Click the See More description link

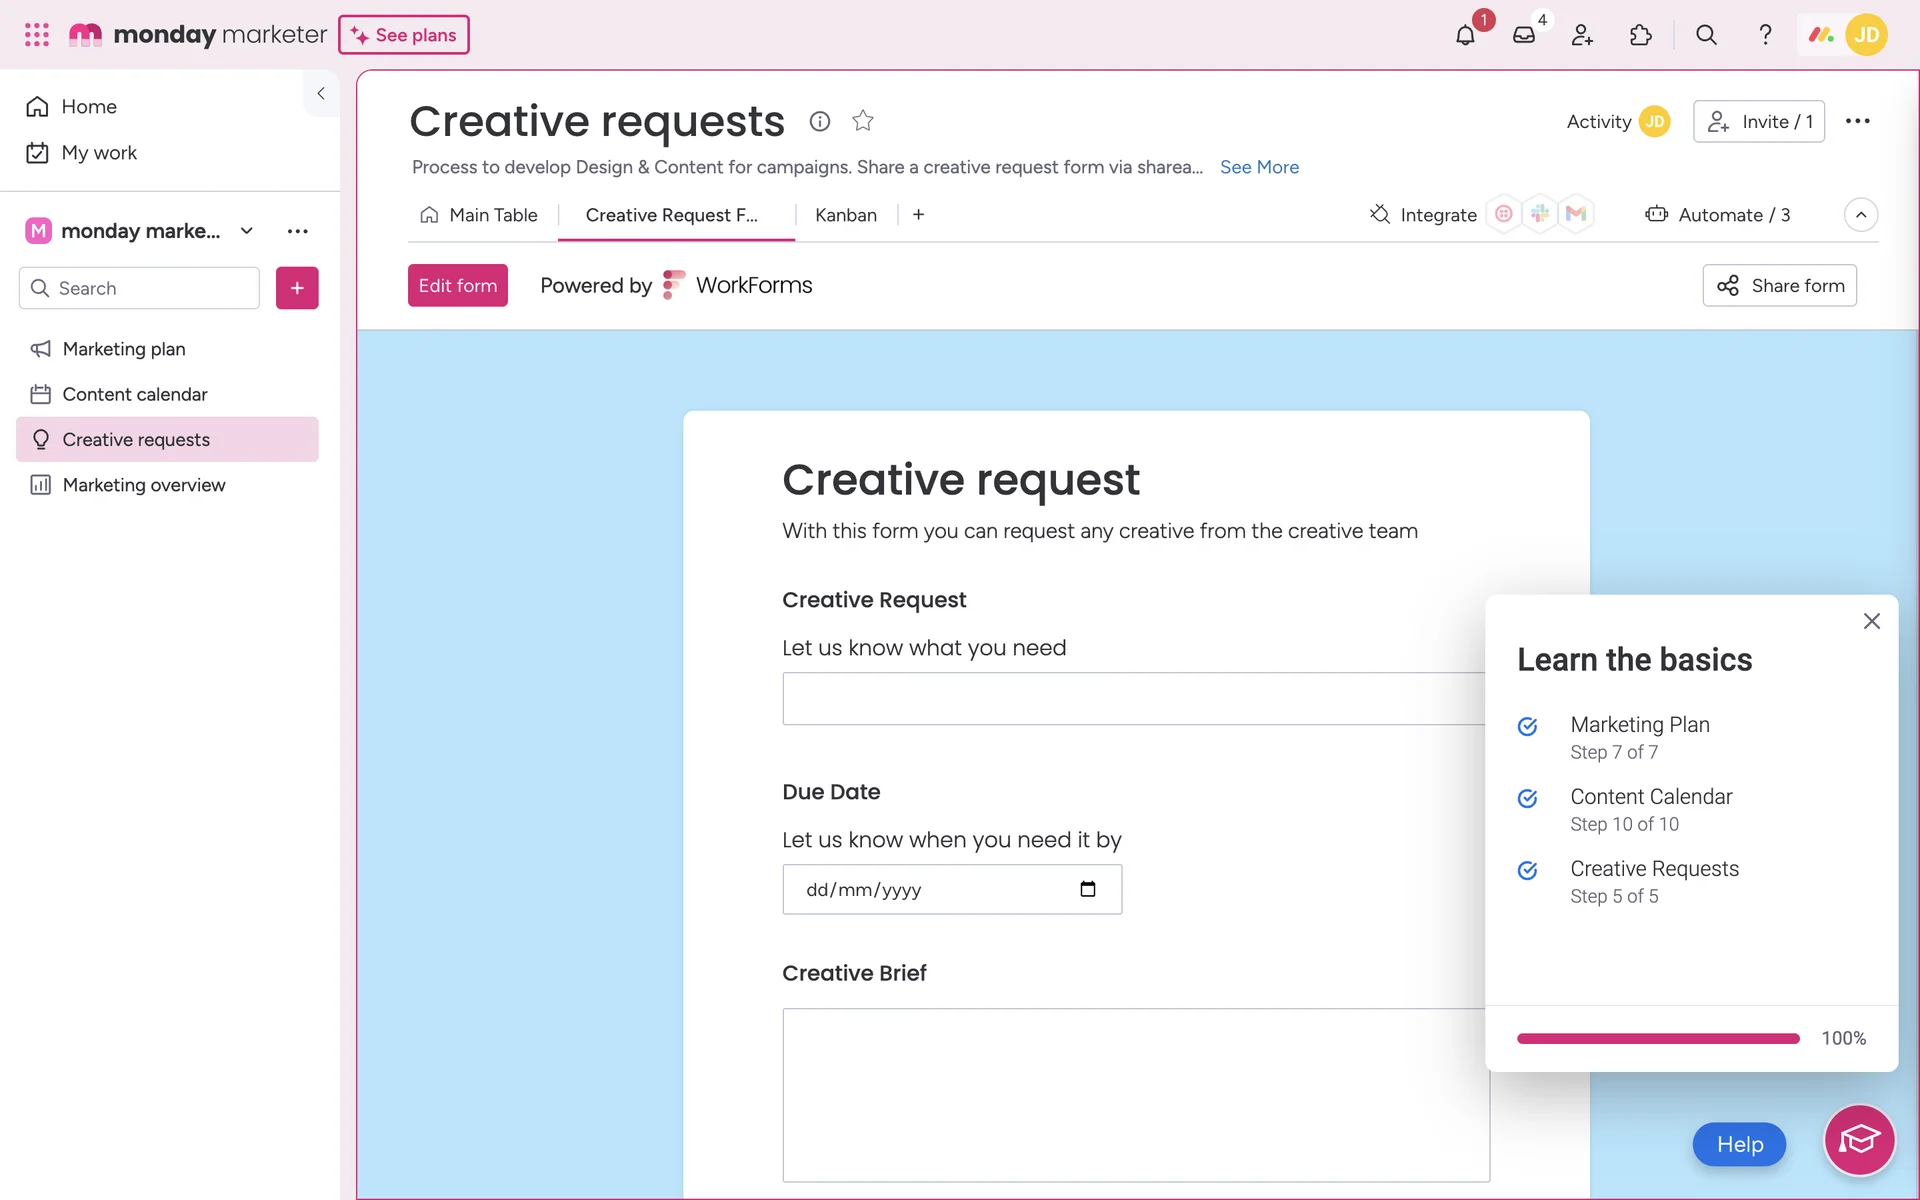tap(1259, 167)
